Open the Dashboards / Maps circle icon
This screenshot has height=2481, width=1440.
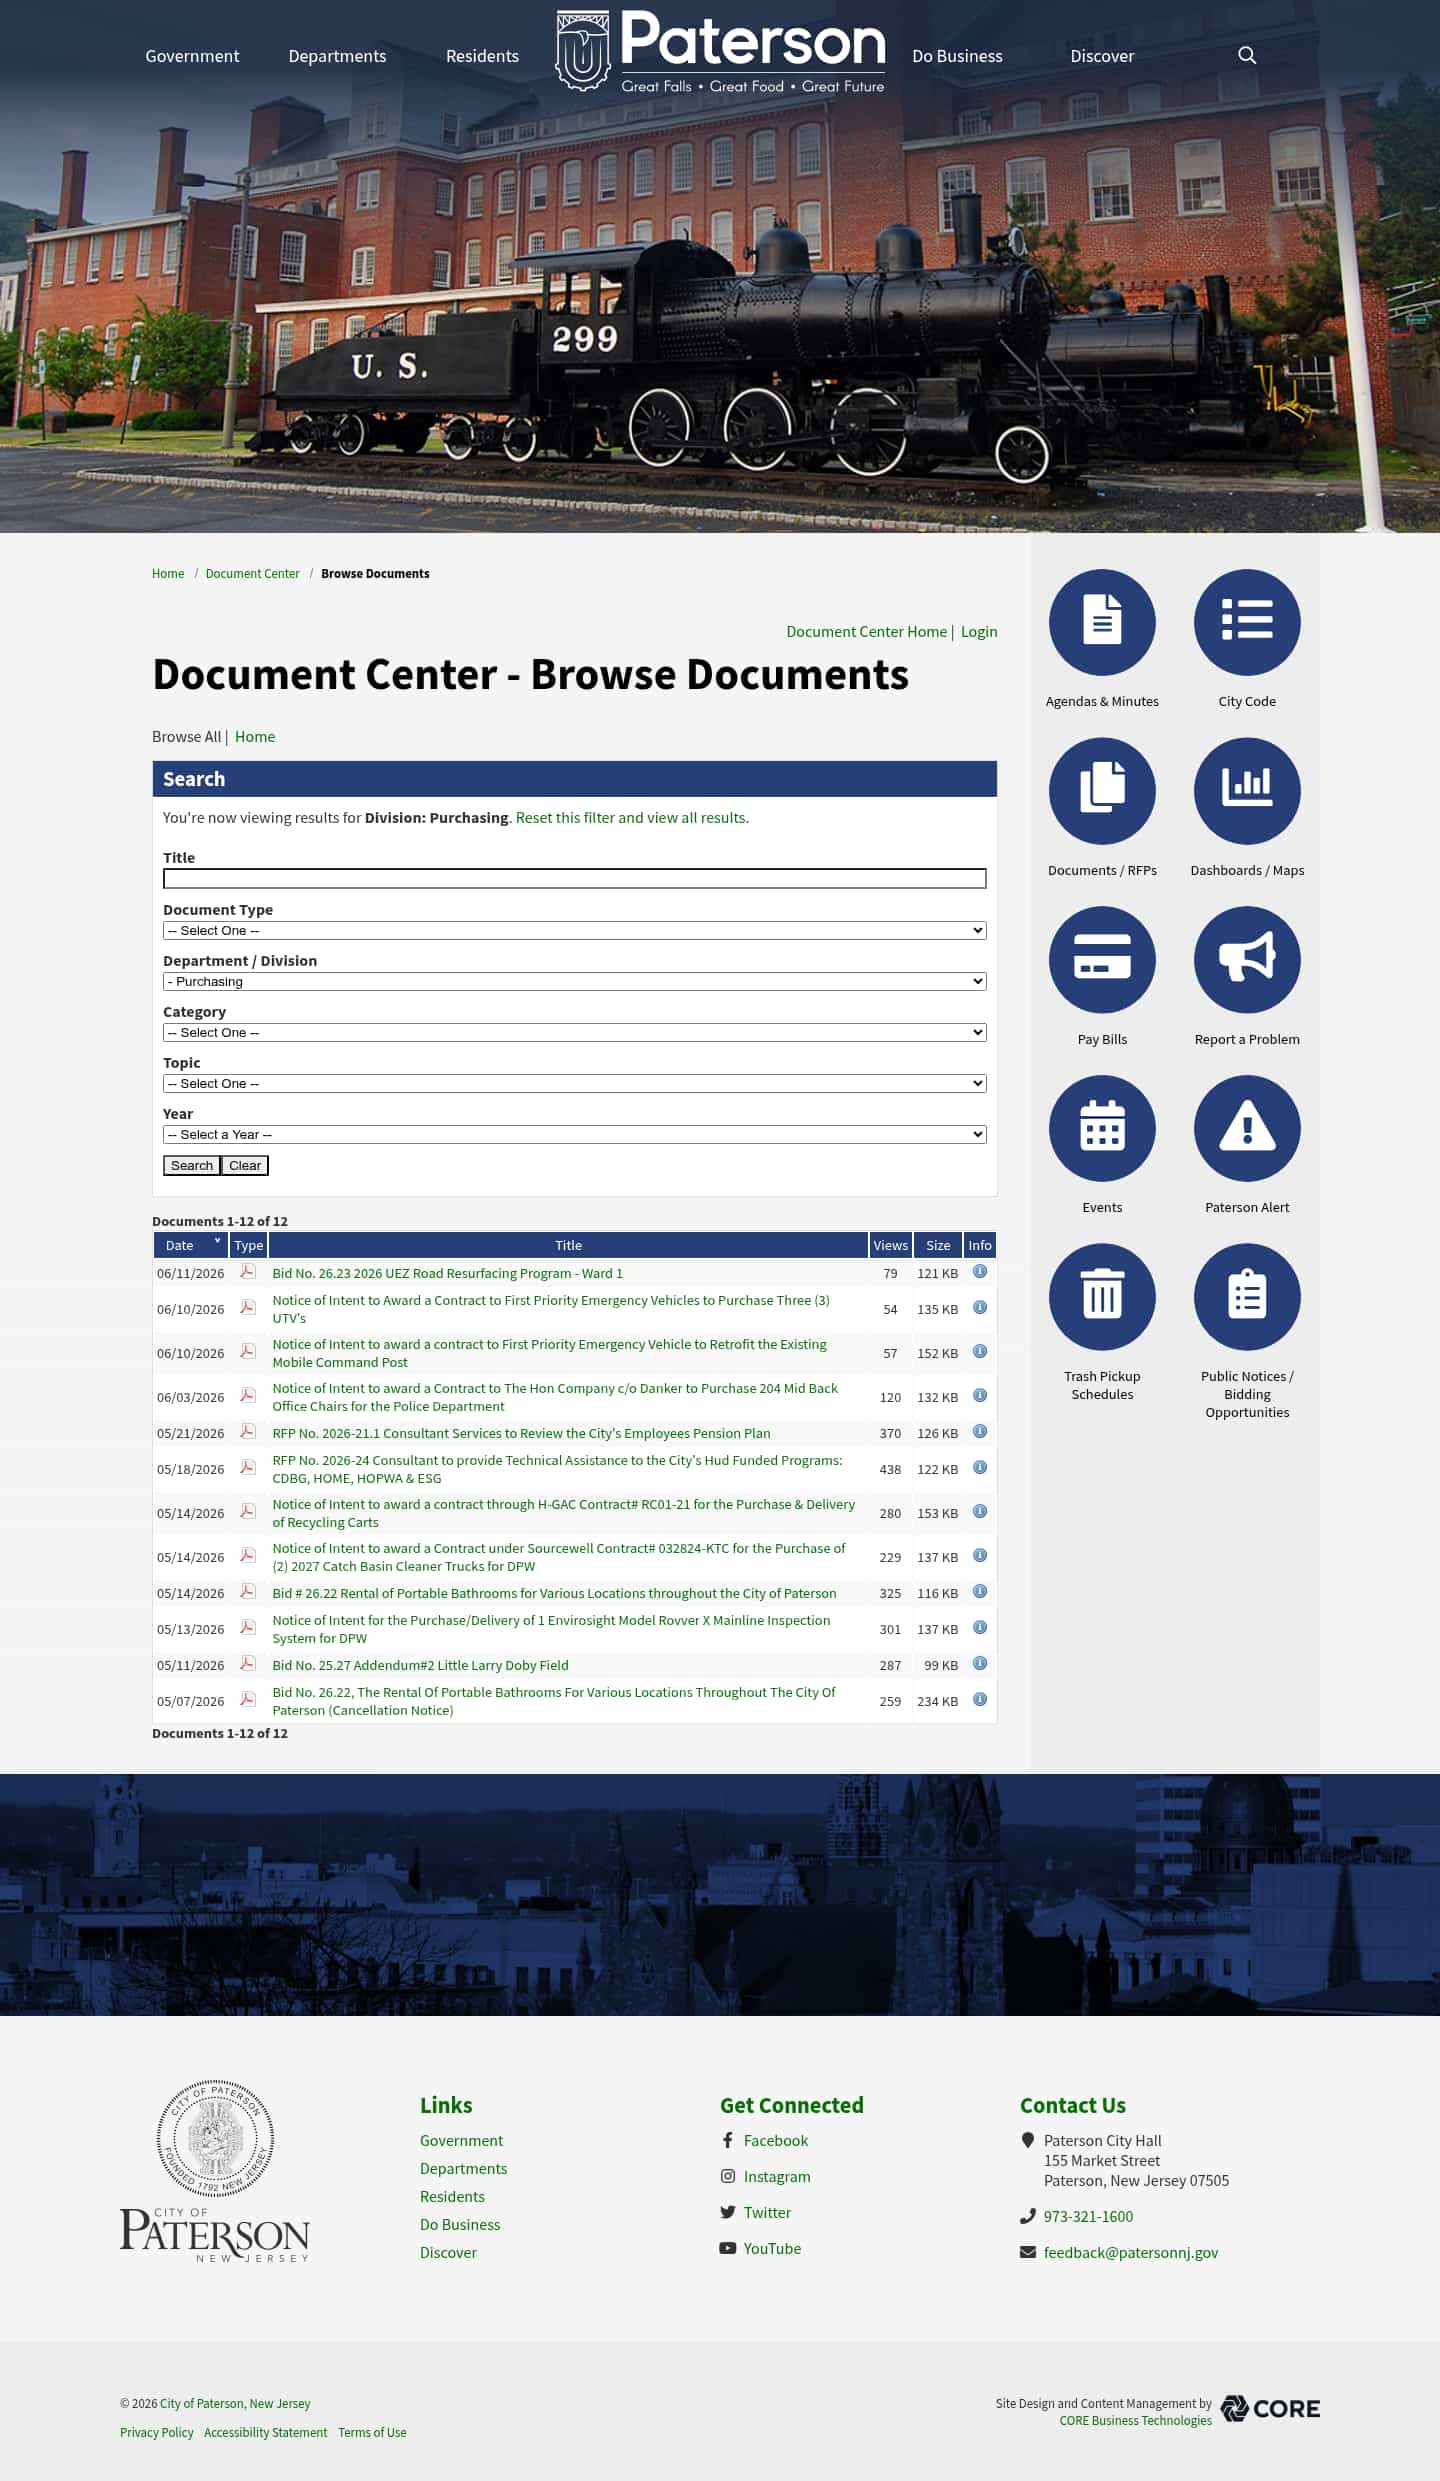click(1247, 791)
